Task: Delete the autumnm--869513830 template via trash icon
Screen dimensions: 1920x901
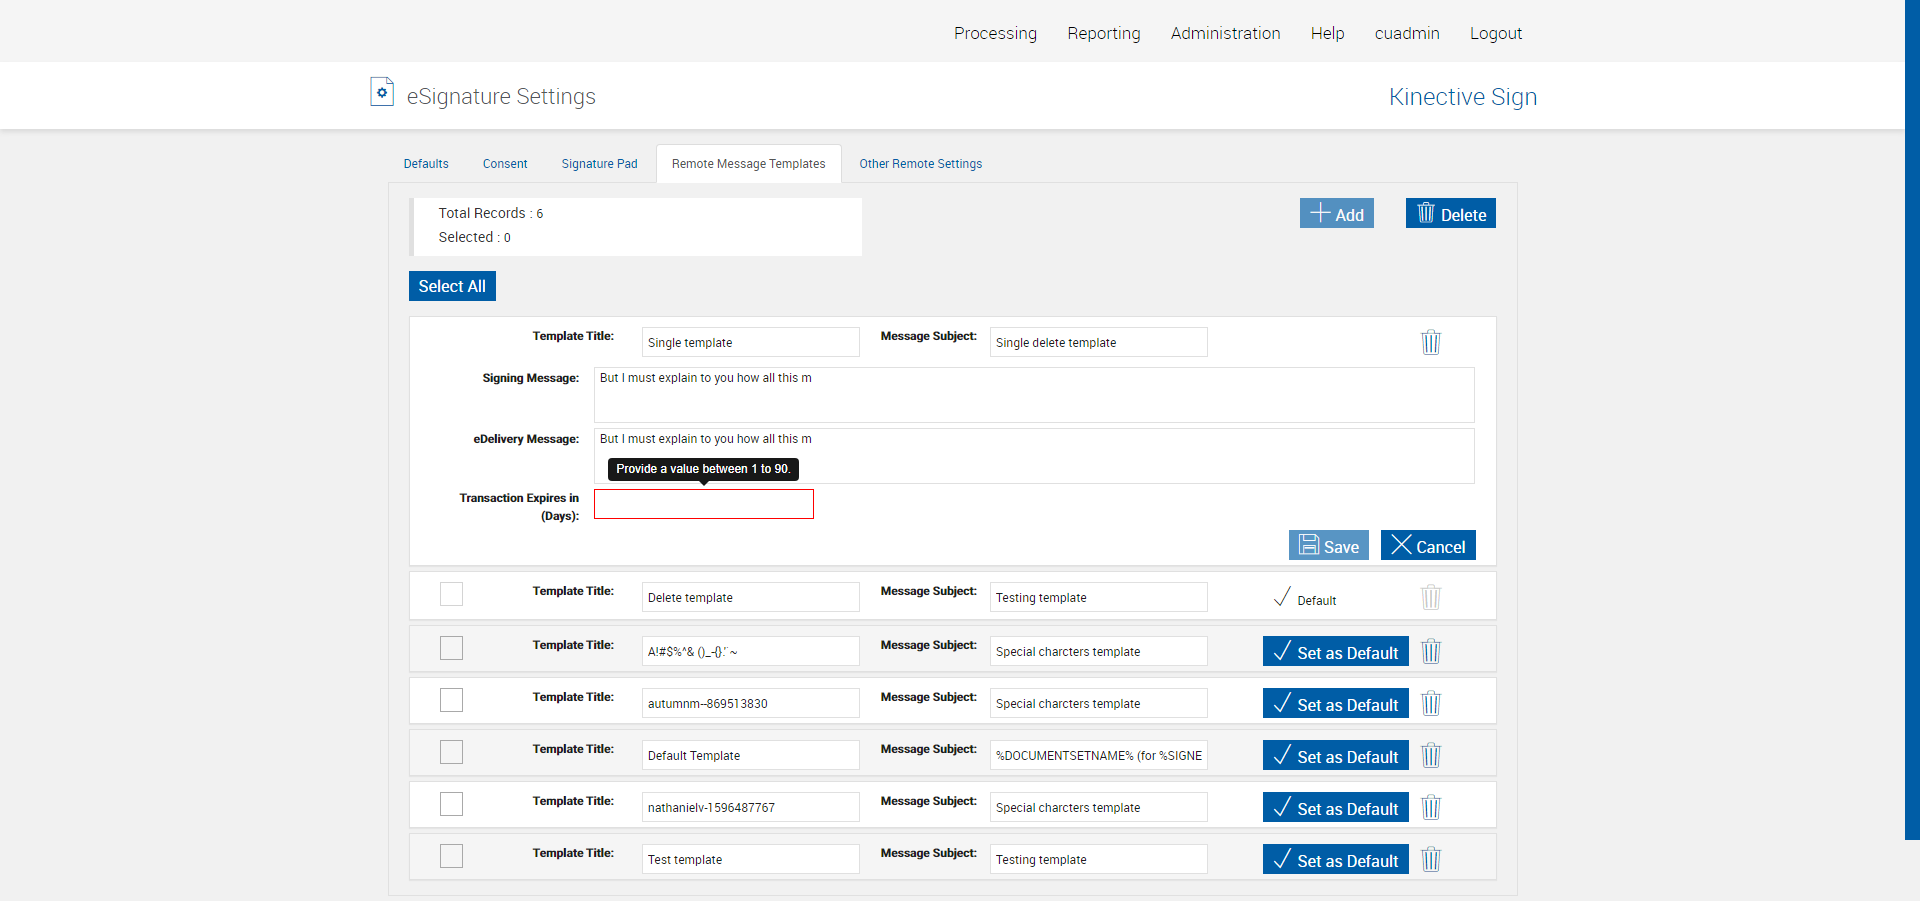Action: click(1430, 703)
